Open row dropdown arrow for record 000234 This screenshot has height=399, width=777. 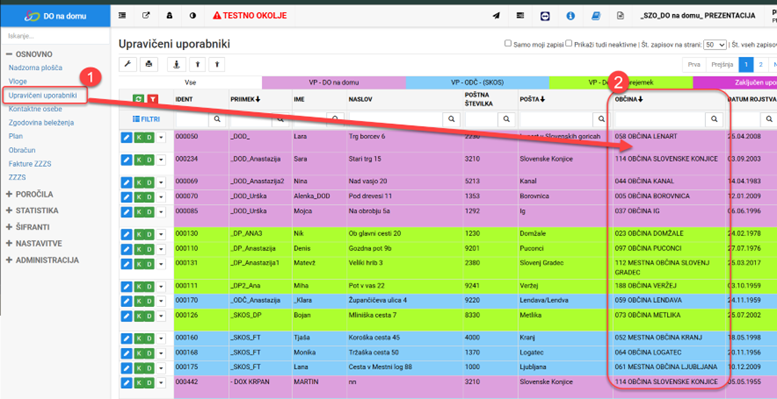tap(161, 160)
